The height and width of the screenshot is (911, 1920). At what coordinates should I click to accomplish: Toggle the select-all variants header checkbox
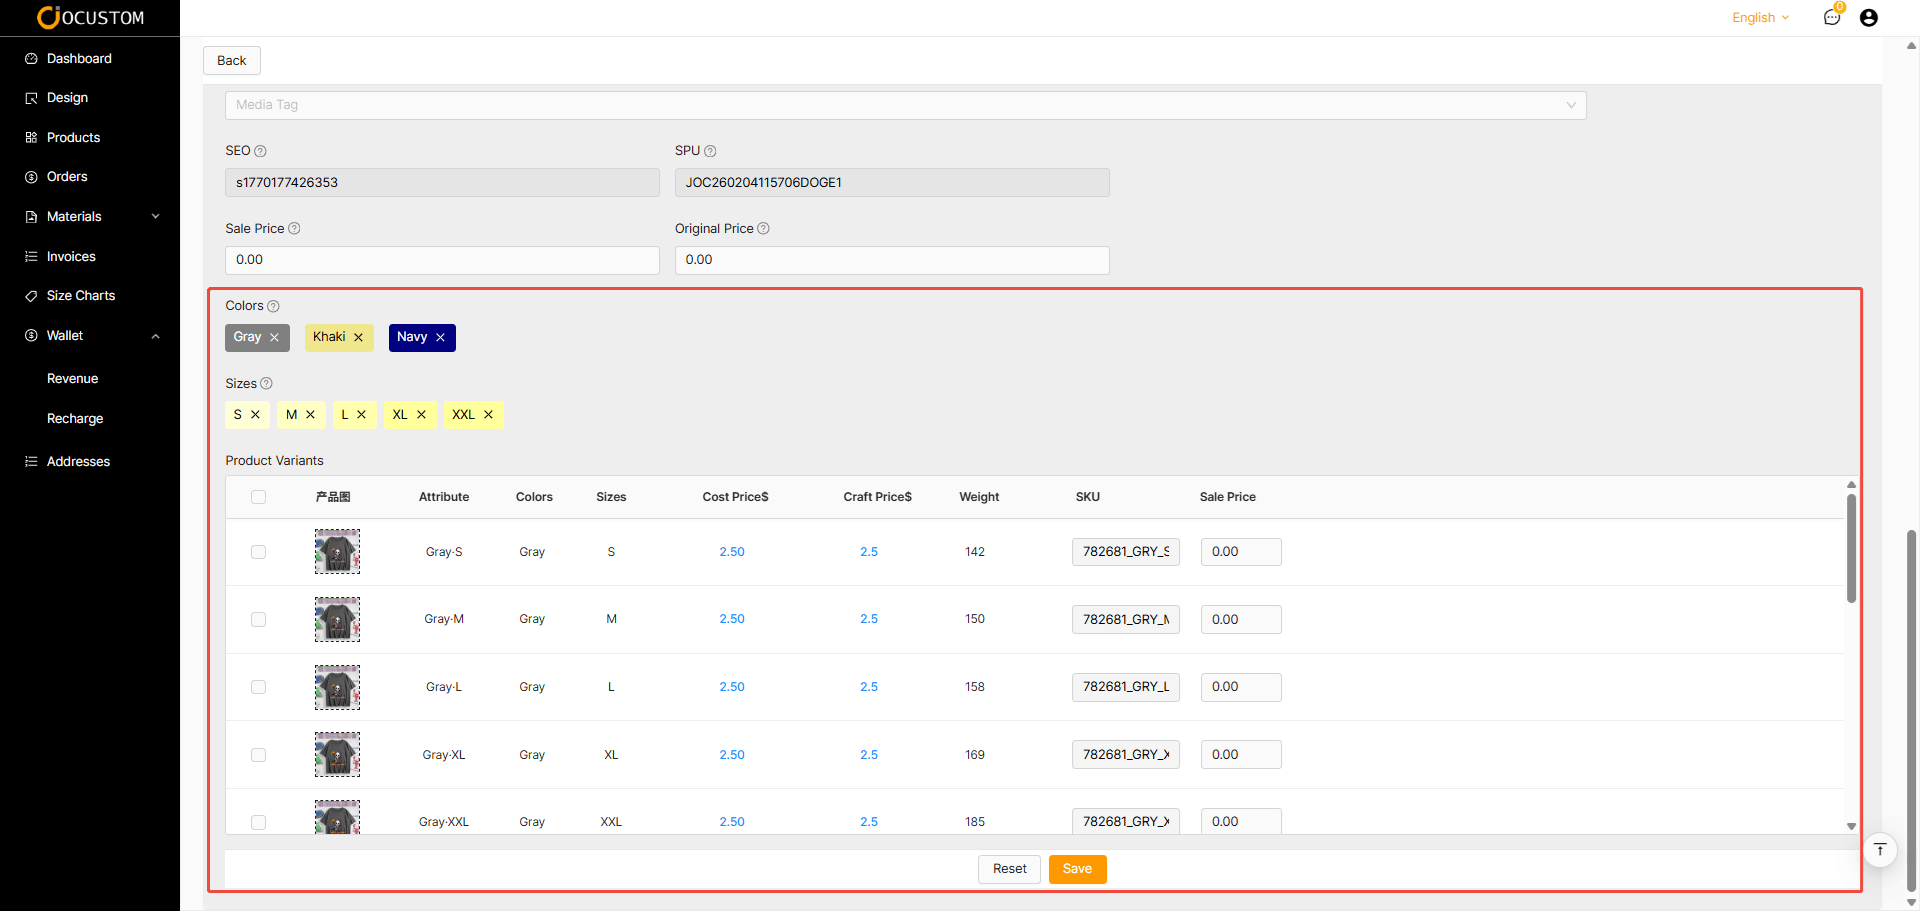tap(258, 497)
